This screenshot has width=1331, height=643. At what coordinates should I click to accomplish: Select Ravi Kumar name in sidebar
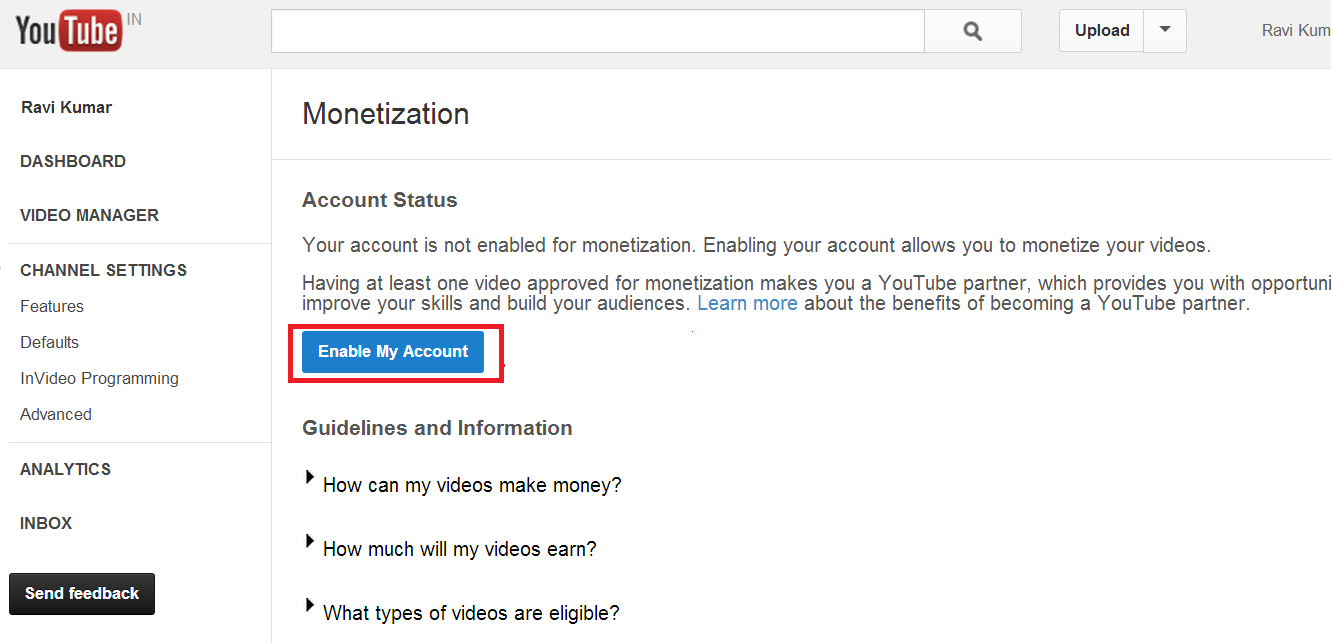(66, 107)
